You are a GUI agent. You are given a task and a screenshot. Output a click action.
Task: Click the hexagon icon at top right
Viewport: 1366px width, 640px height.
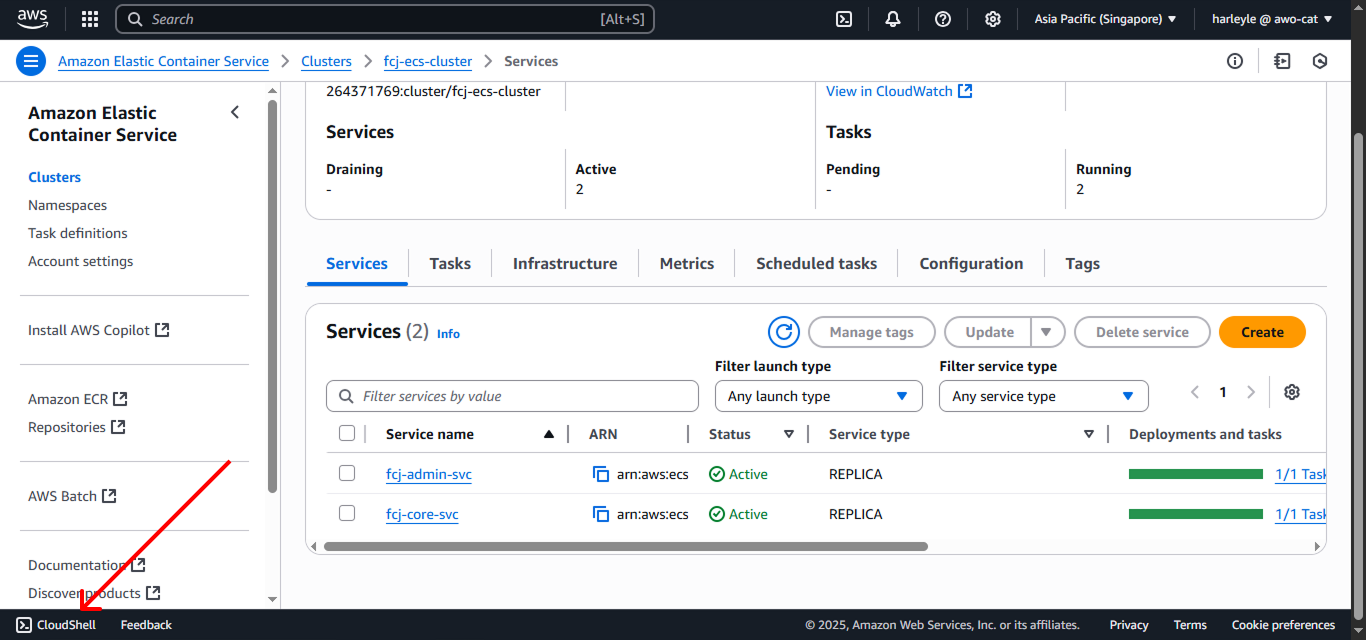pyautogui.click(x=1320, y=61)
